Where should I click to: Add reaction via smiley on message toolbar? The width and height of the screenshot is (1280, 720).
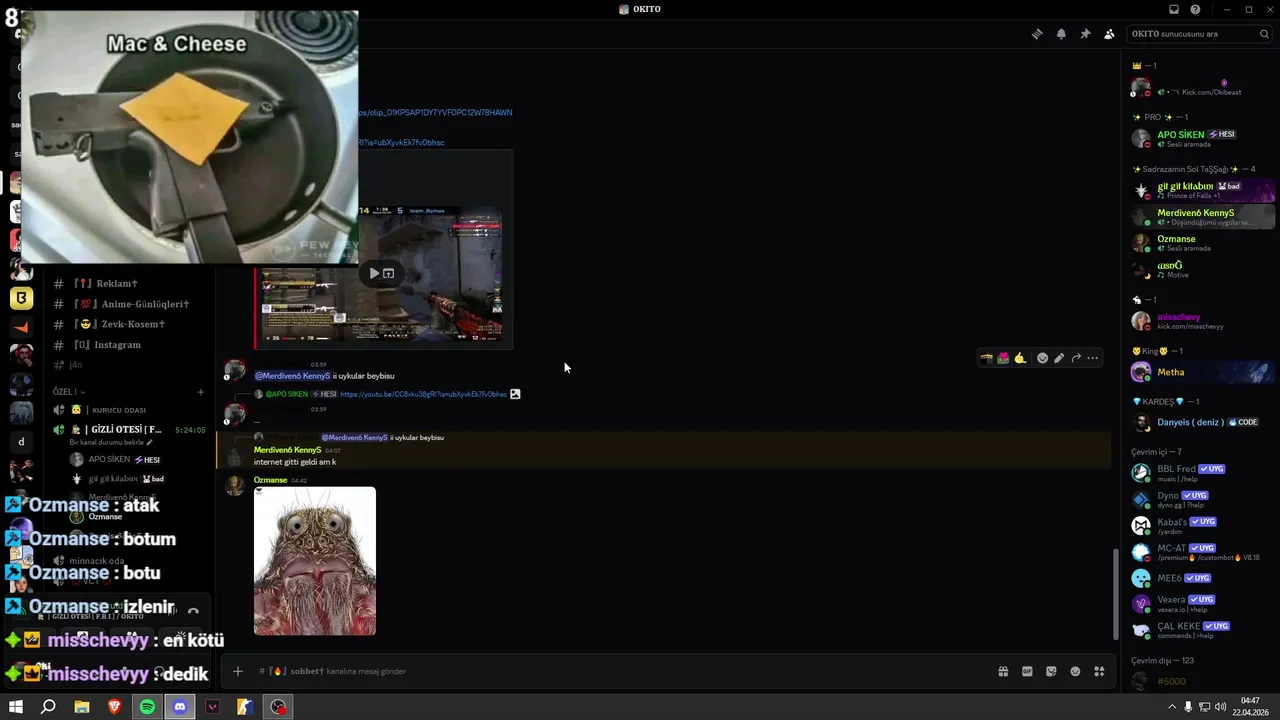pyautogui.click(x=1042, y=358)
